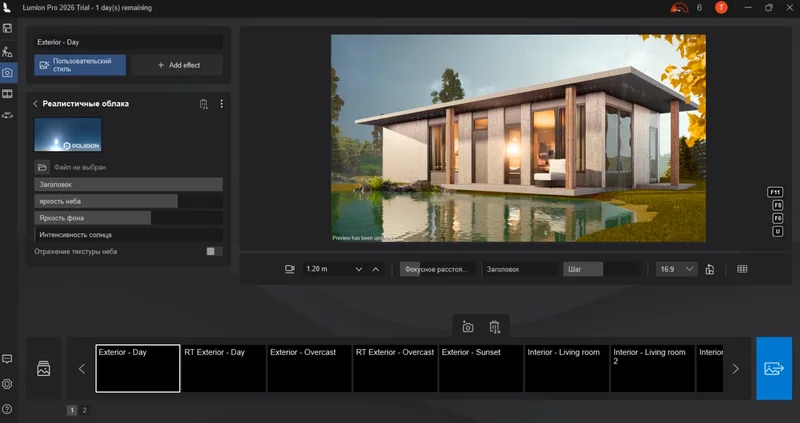This screenshot has width=800, height=423.
Task: Toggle Отражение текстуры неба switch
Action: (x=214, y=252)
